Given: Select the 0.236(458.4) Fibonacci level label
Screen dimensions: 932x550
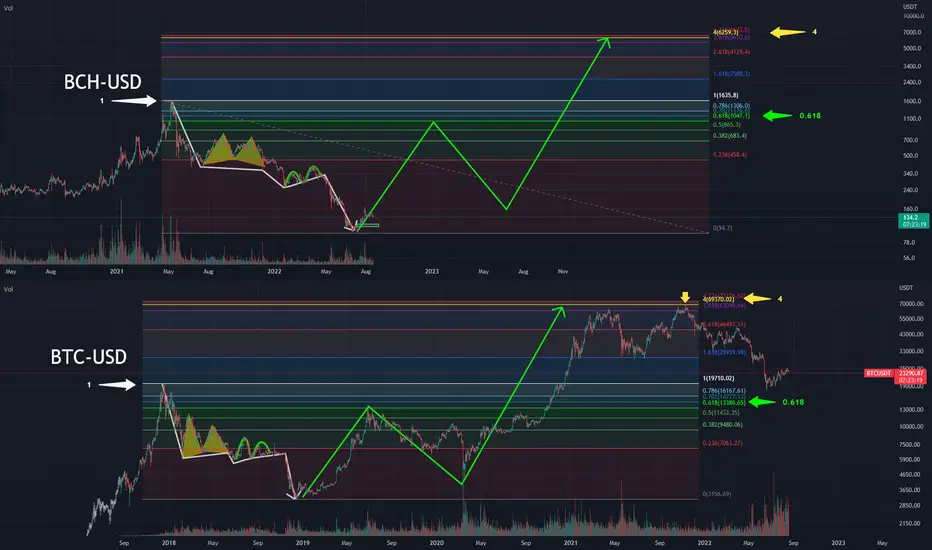Looking at the screenshot, I should tap(729, 155).
